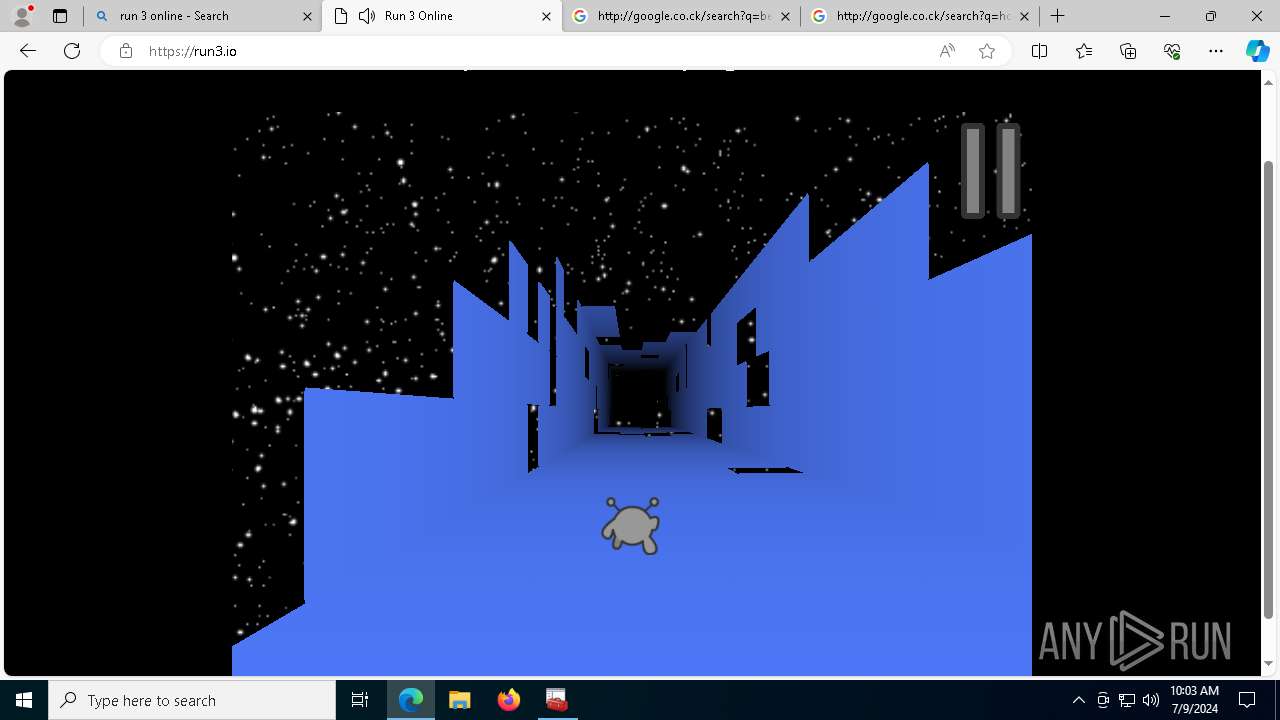This screenshot has width=1280, height=720.
Task: Open File Explorer from the taskbar
Action: coord(460,700)
